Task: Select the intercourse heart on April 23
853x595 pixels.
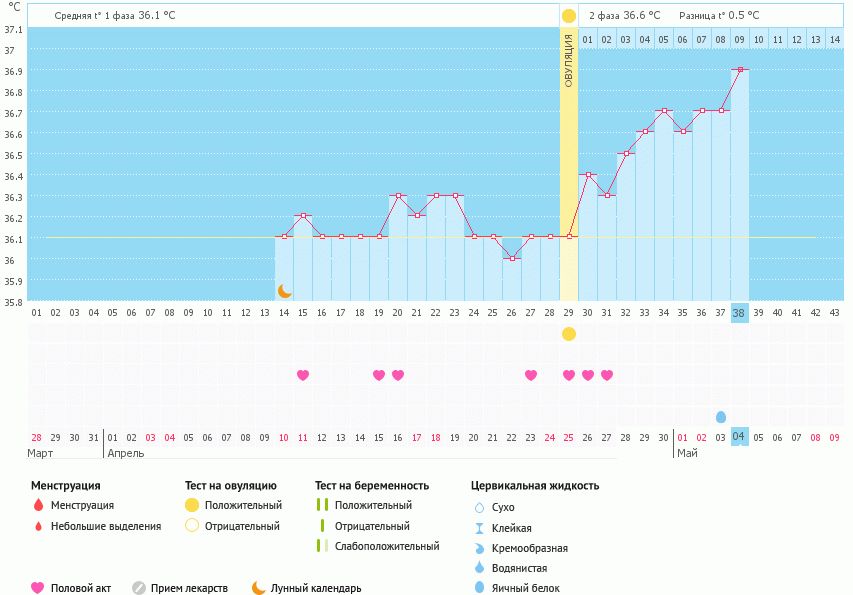Action: [x=531, y=375]
